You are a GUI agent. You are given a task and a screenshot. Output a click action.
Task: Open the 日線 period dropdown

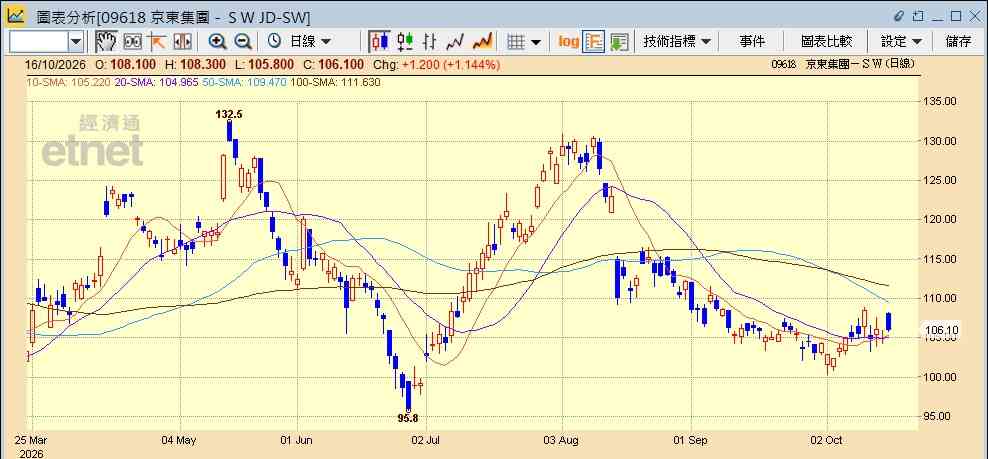[x=309, y=42]
